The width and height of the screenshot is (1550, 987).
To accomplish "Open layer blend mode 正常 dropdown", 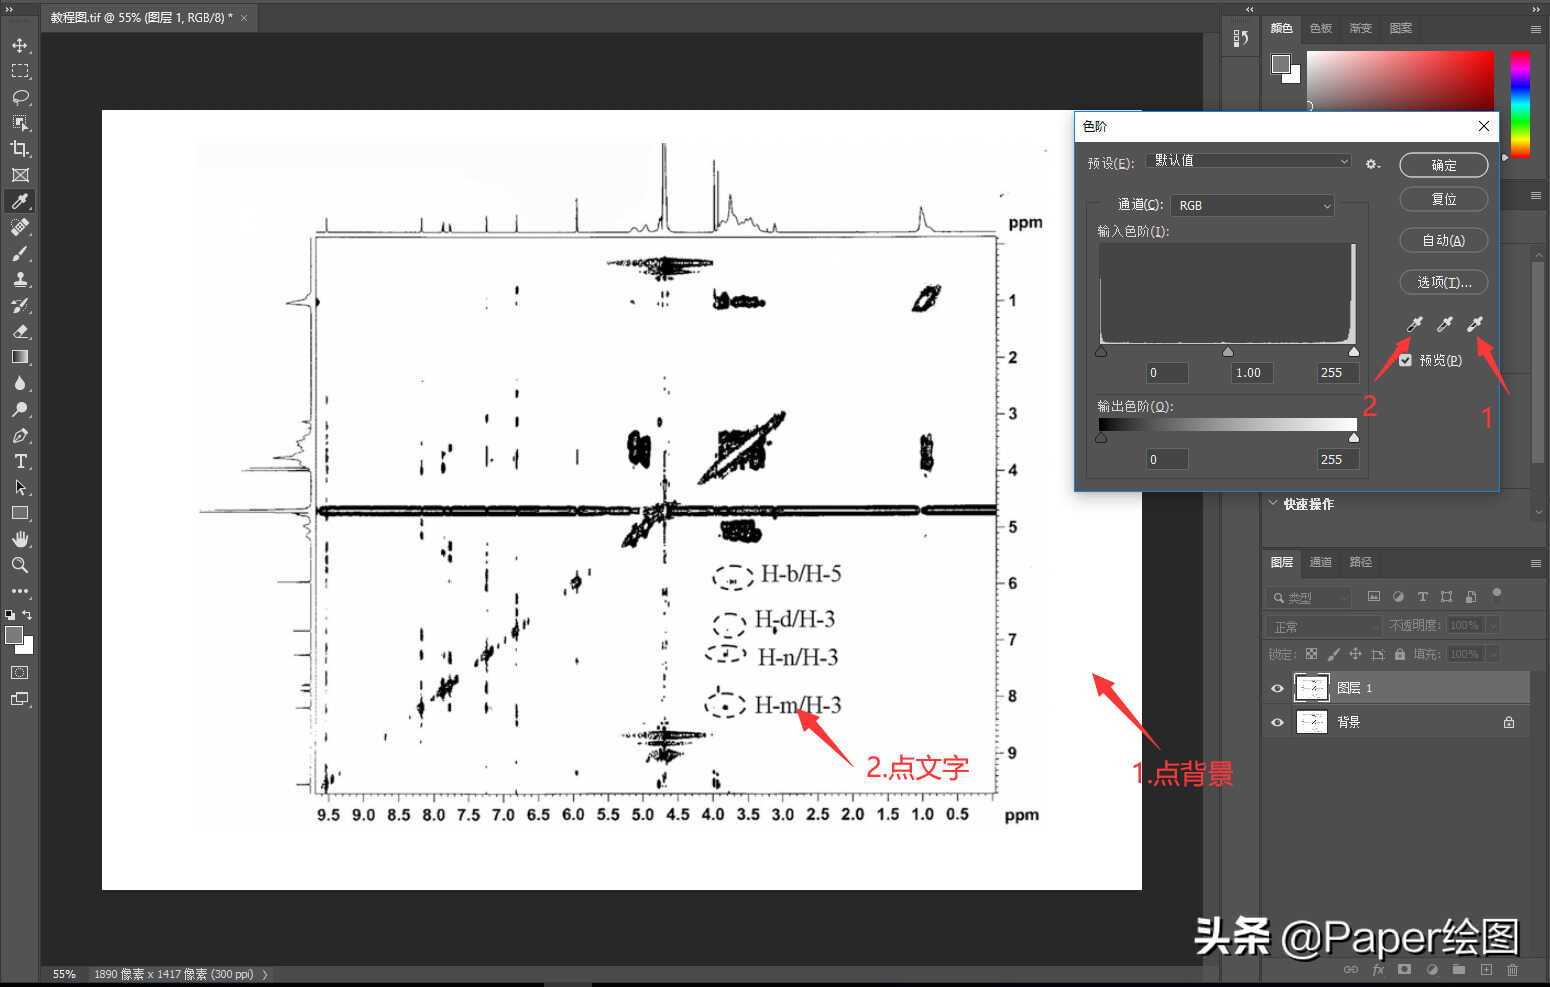I will 1324,626.
